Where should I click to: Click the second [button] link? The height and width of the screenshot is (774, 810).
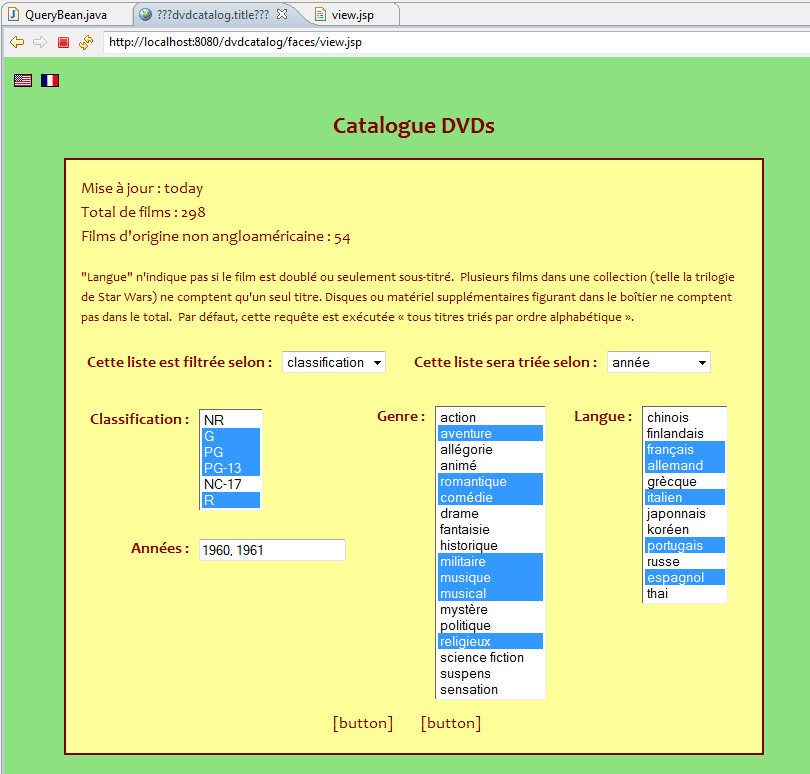[x=450, y=723]
